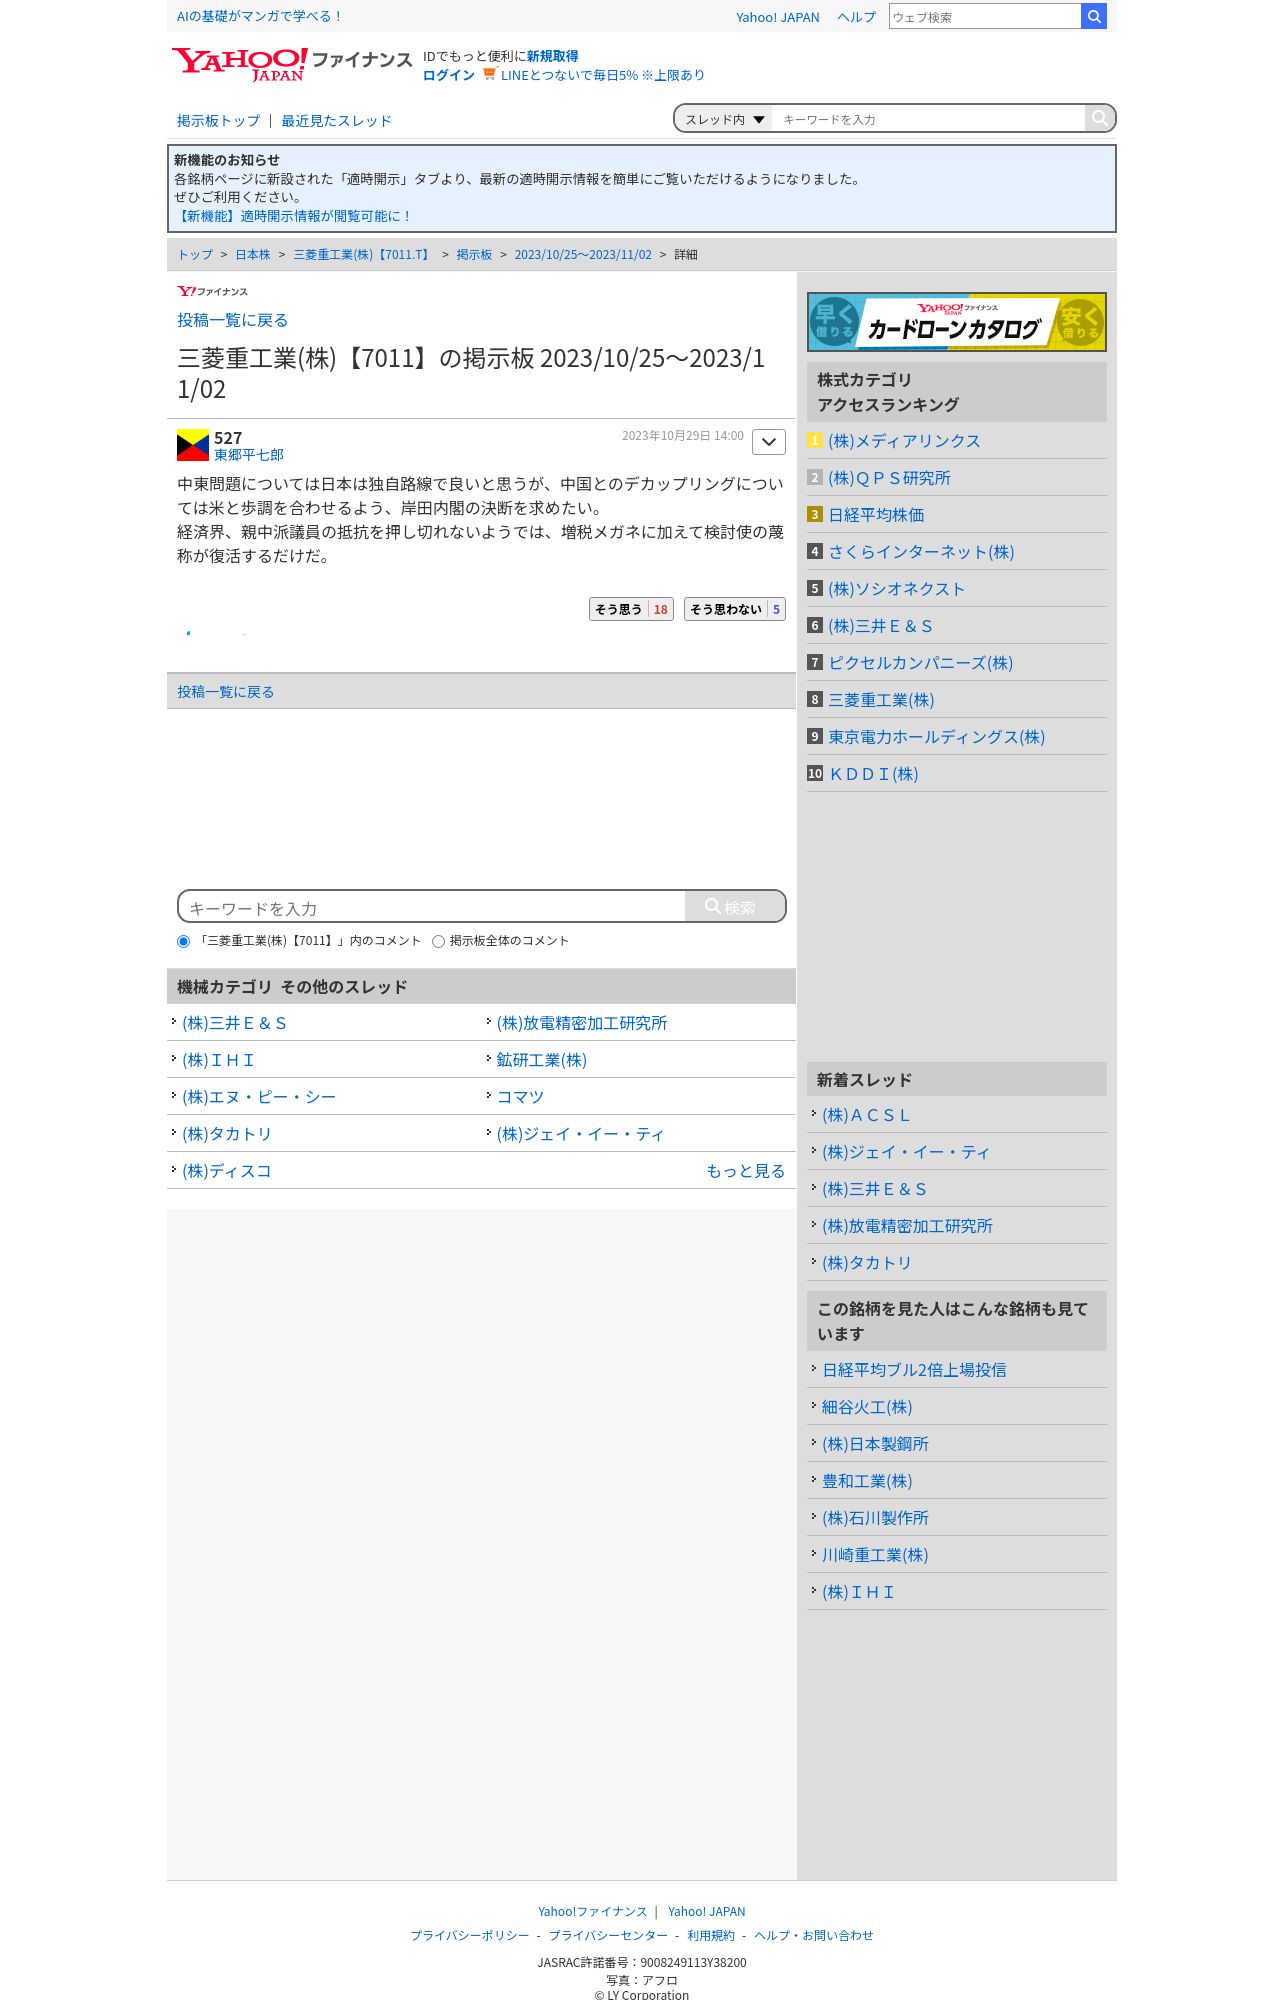Click プライバシーセンター footer link
1284x2000 pixels.
coord(608,1936)
